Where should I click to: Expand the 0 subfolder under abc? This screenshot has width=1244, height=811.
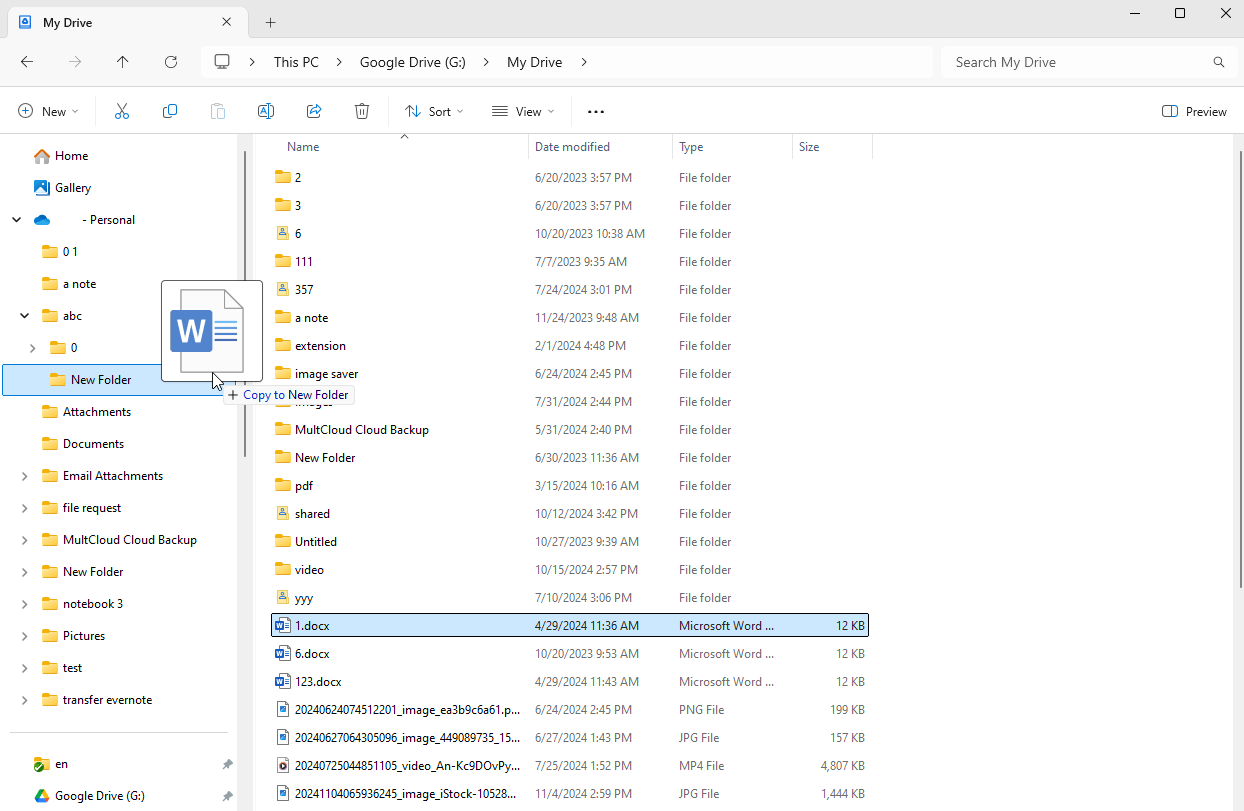pyautogui.click(x=32, y=348)
